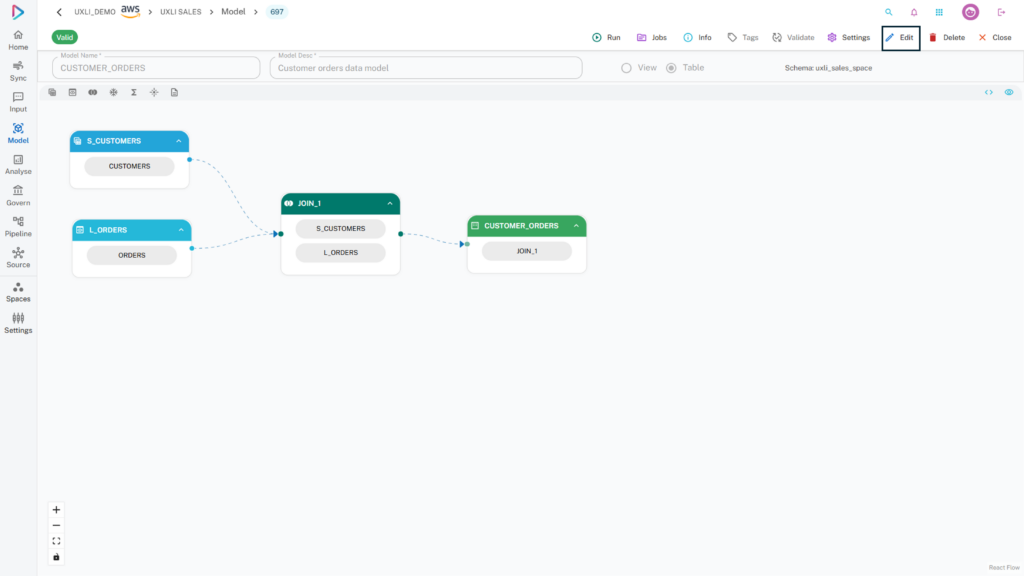Toggle the eye preview icon
Screen dimensions: 1024x576
tap(1009, 92)
